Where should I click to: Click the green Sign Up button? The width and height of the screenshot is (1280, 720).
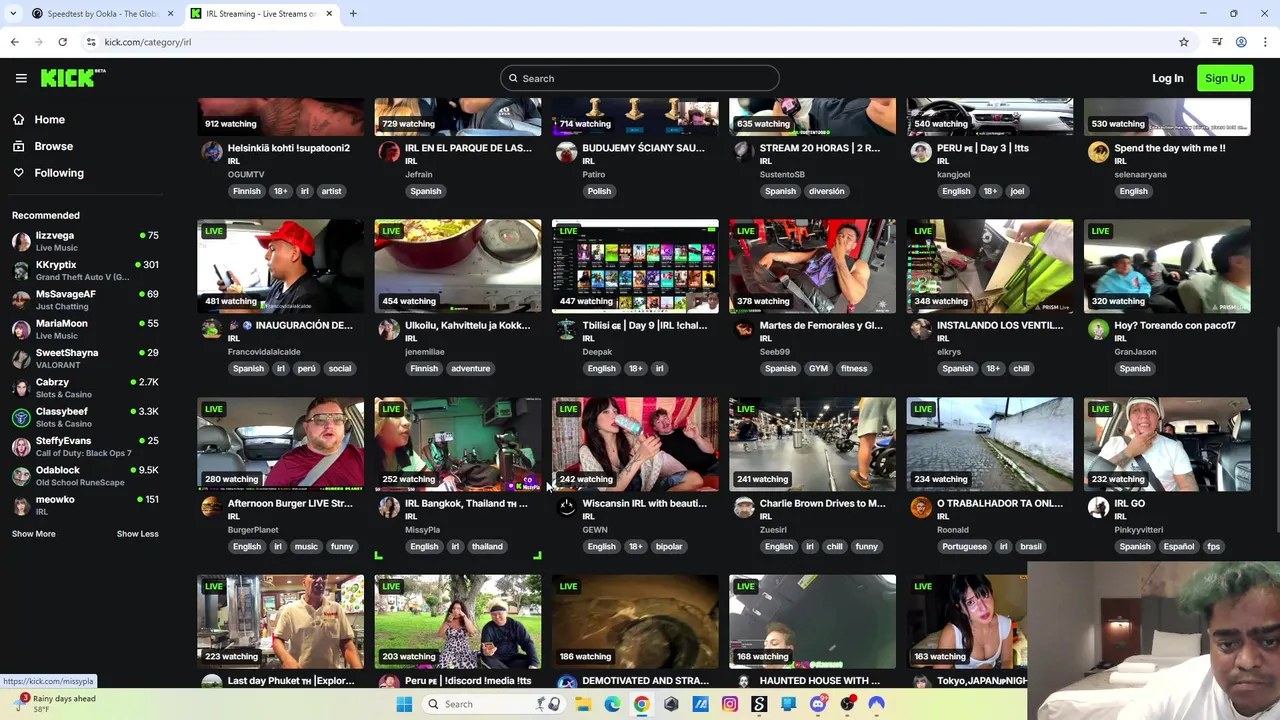pyautogui.click(x=1224, y=78)
